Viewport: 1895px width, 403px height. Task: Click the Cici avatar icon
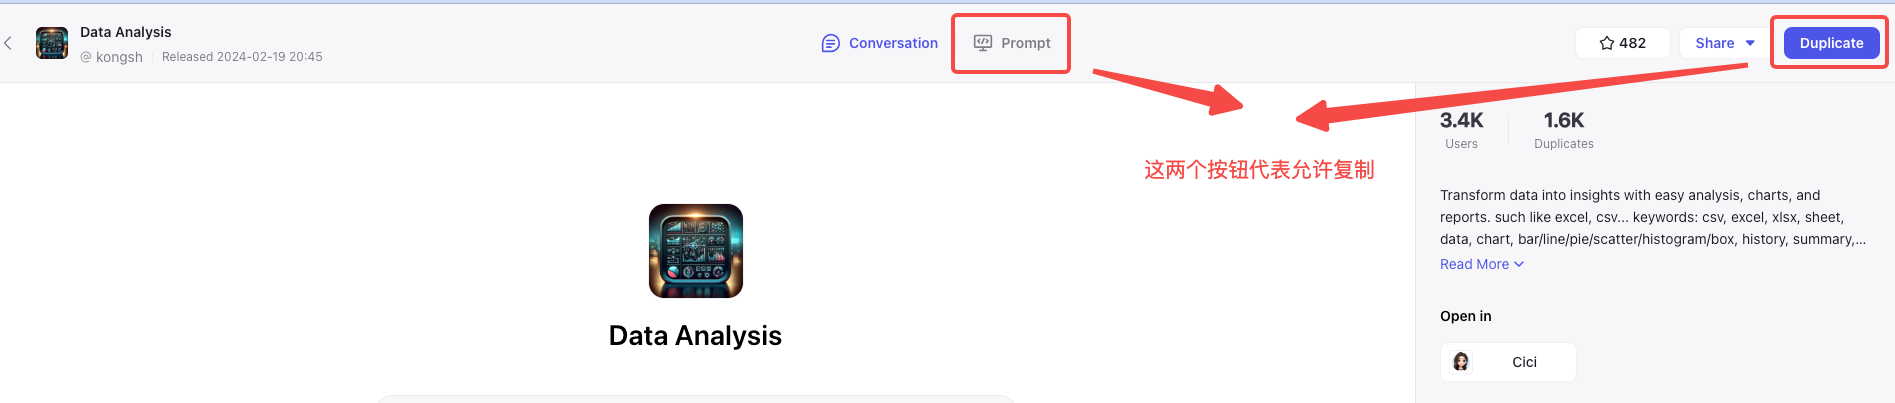1461,362
